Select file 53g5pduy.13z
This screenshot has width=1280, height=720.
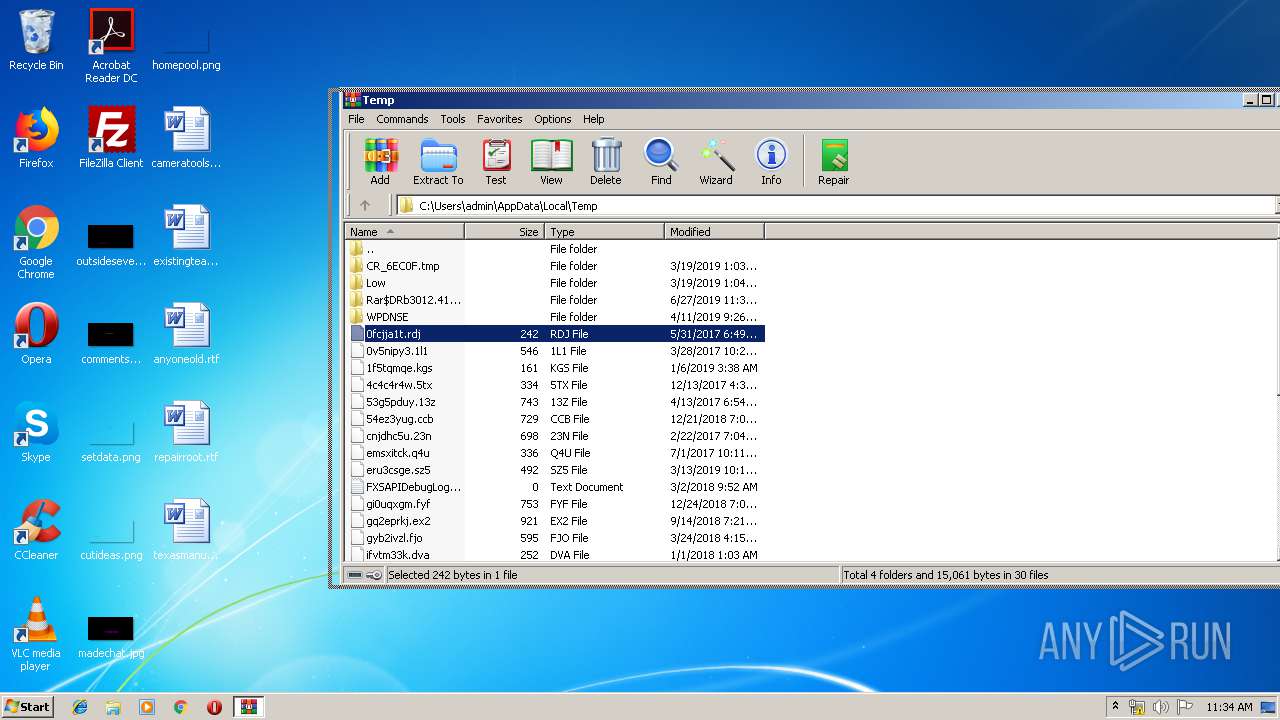click(555, 402)
